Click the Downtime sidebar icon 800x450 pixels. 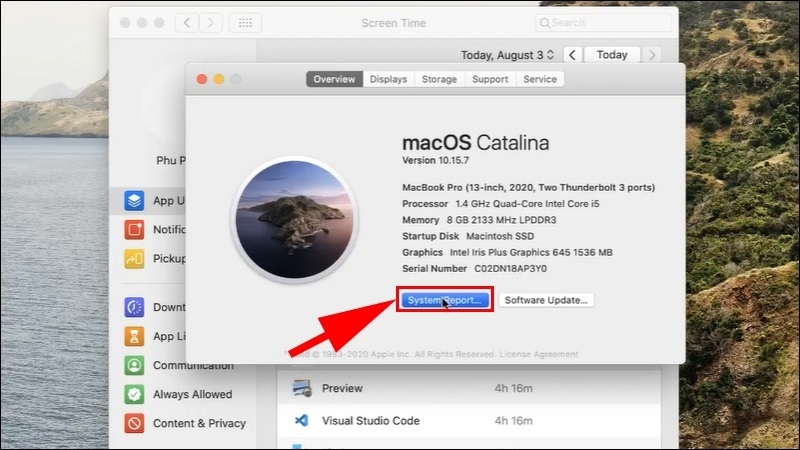134,307
